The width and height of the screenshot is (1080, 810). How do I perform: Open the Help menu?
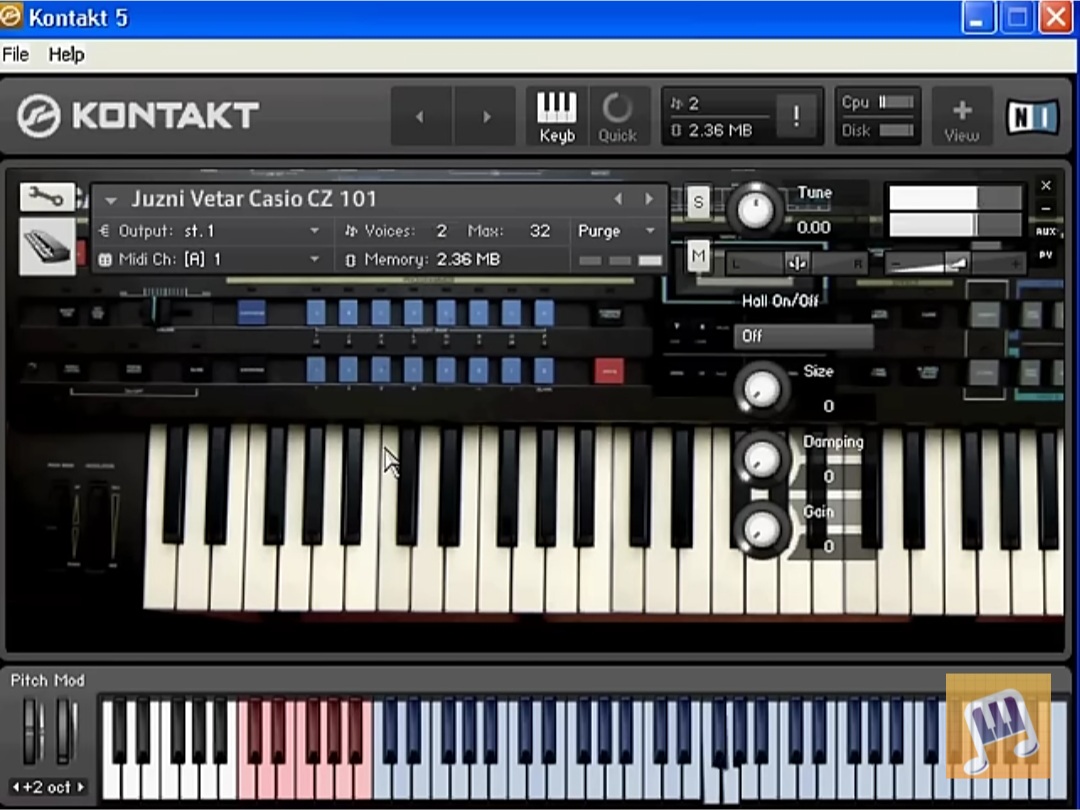[x=66, y=54]
